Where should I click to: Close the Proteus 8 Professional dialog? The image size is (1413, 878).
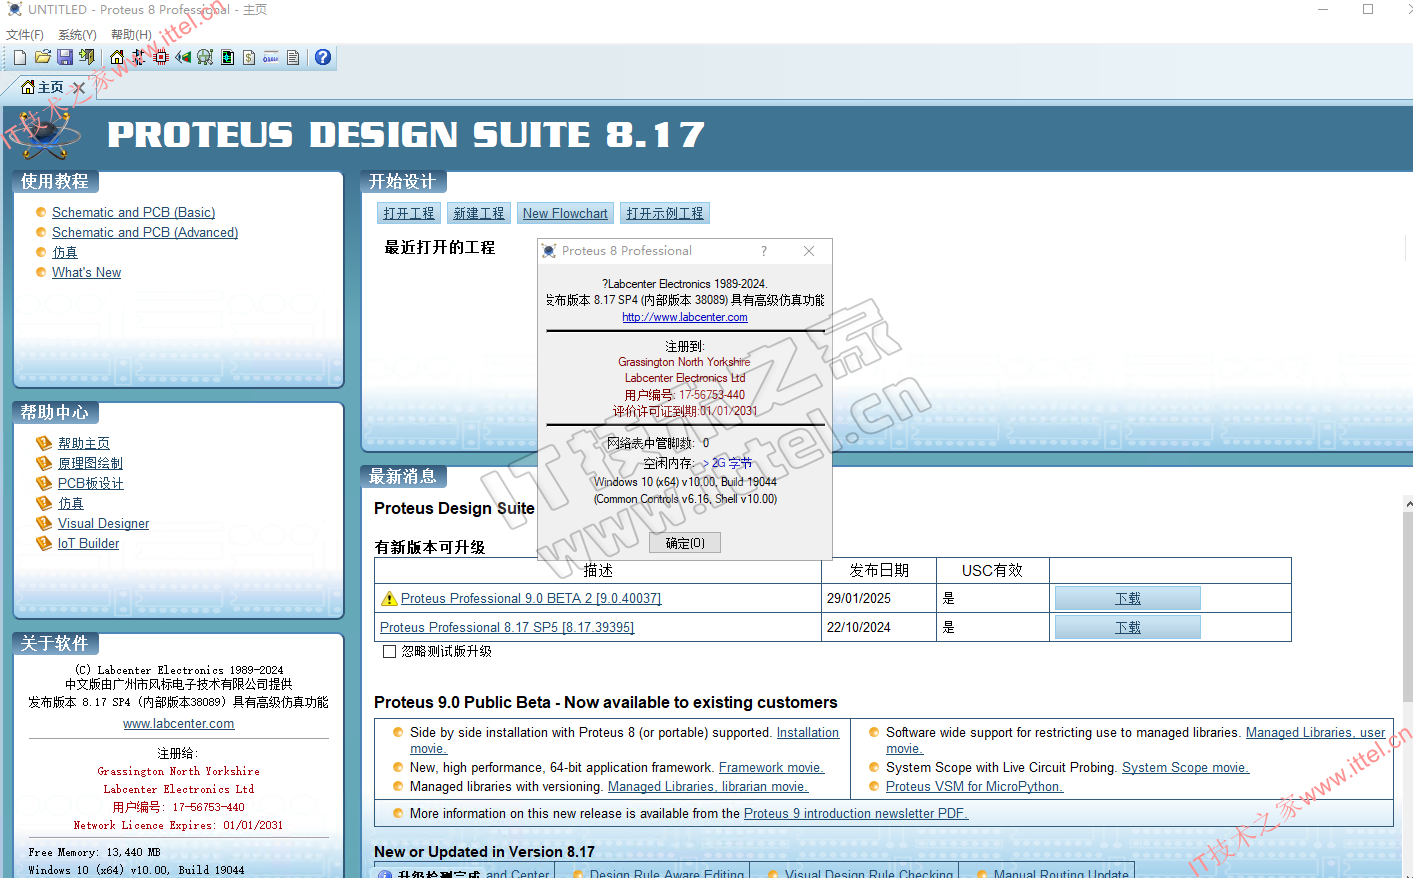coord(809,251)
